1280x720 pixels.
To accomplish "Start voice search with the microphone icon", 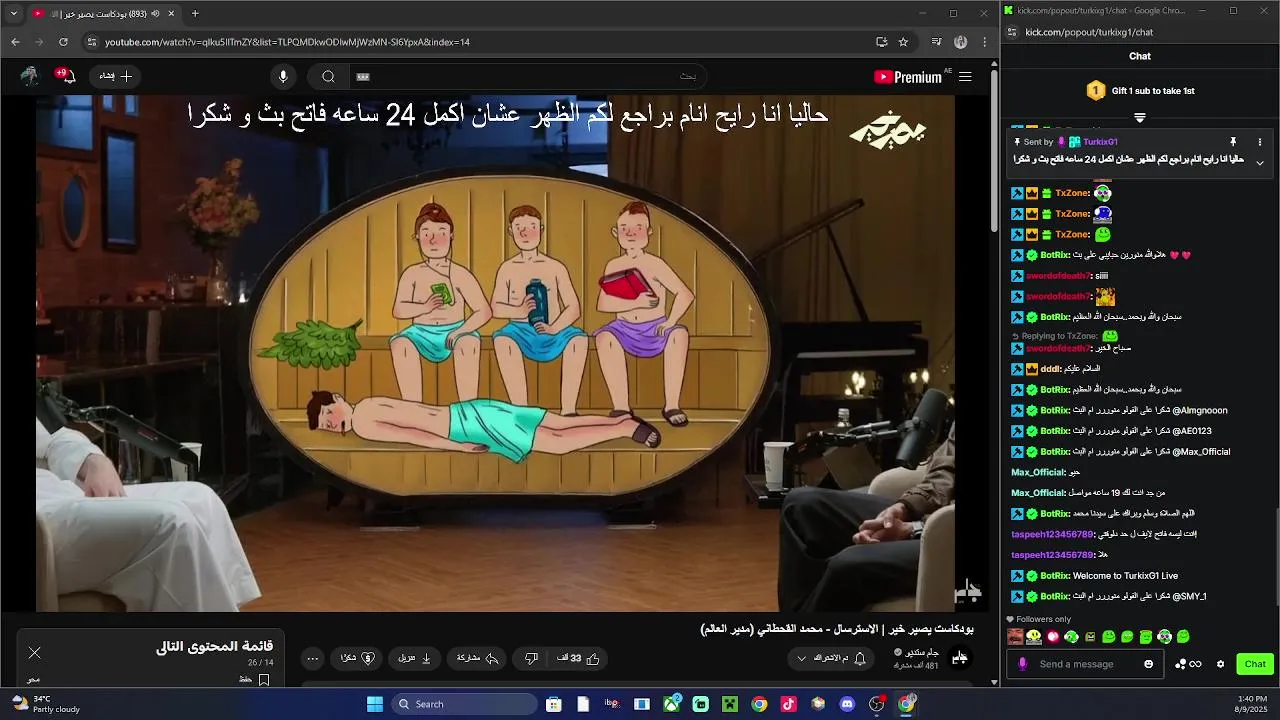I will [283, 77].
